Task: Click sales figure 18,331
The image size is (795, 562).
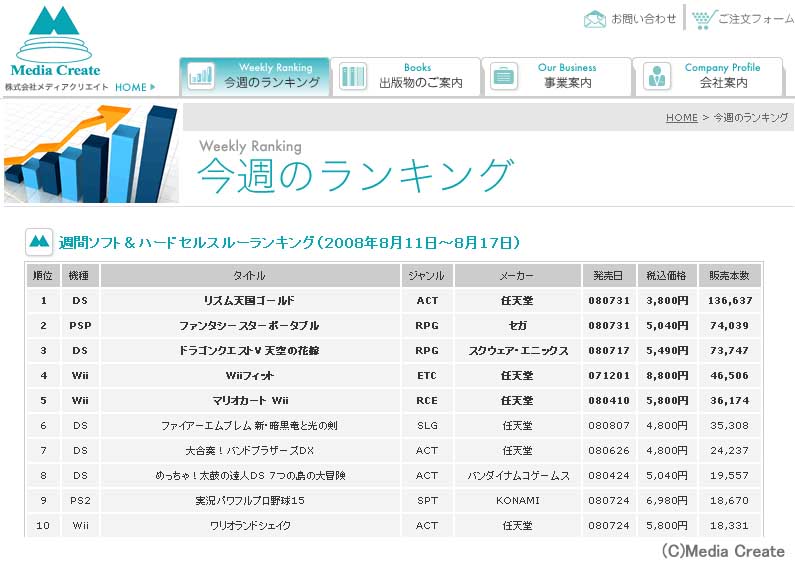Action: [730, 526]
